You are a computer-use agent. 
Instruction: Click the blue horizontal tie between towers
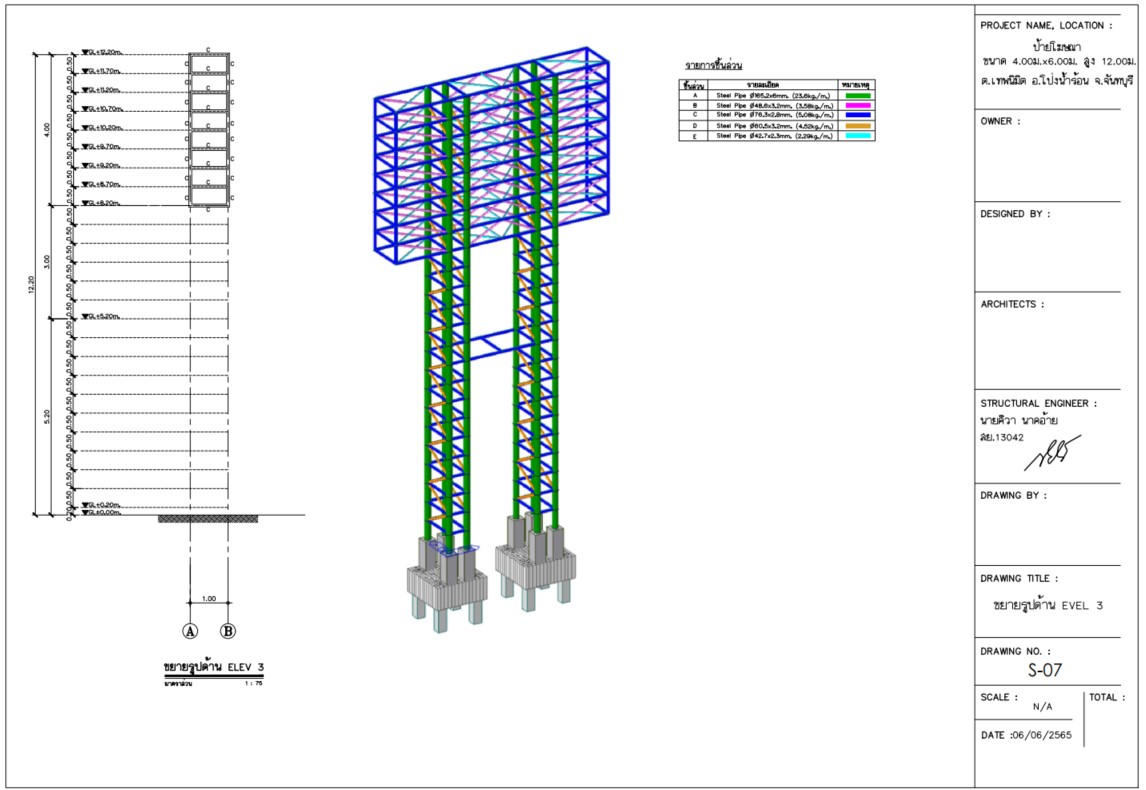pyautogui.click(x=492, y=344)
